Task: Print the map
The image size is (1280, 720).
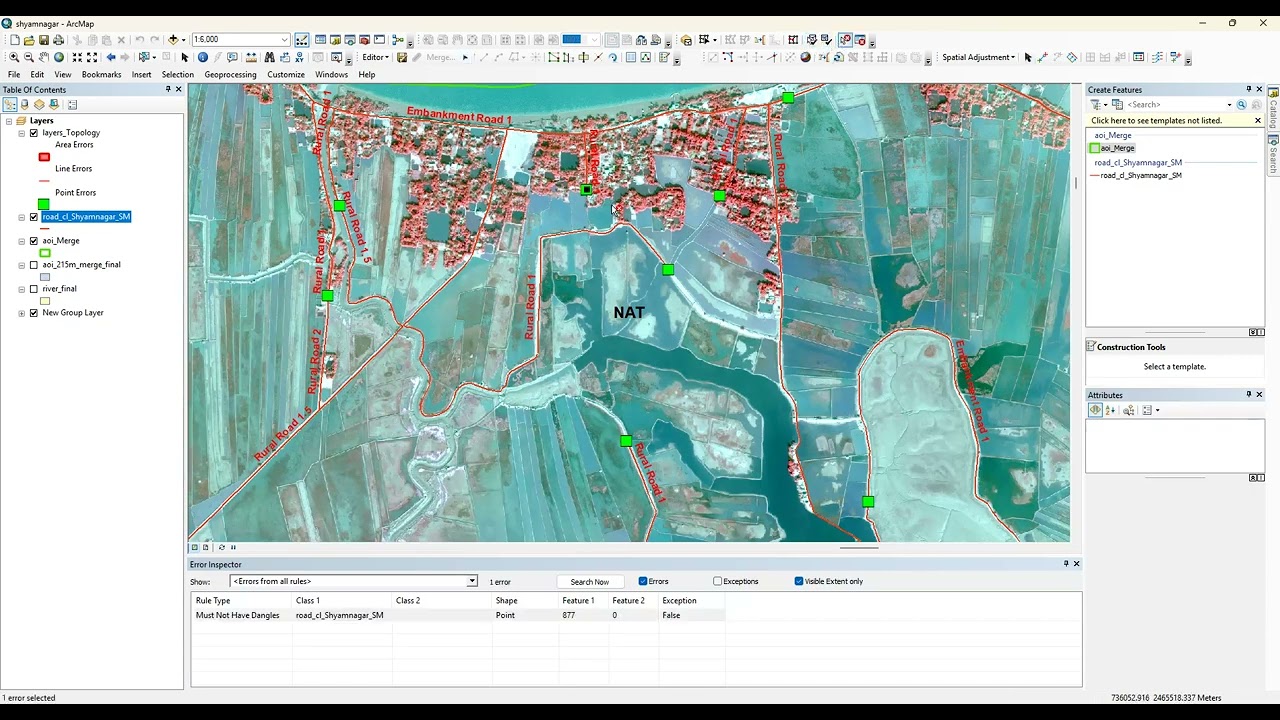Action: (x=58, y=40)
